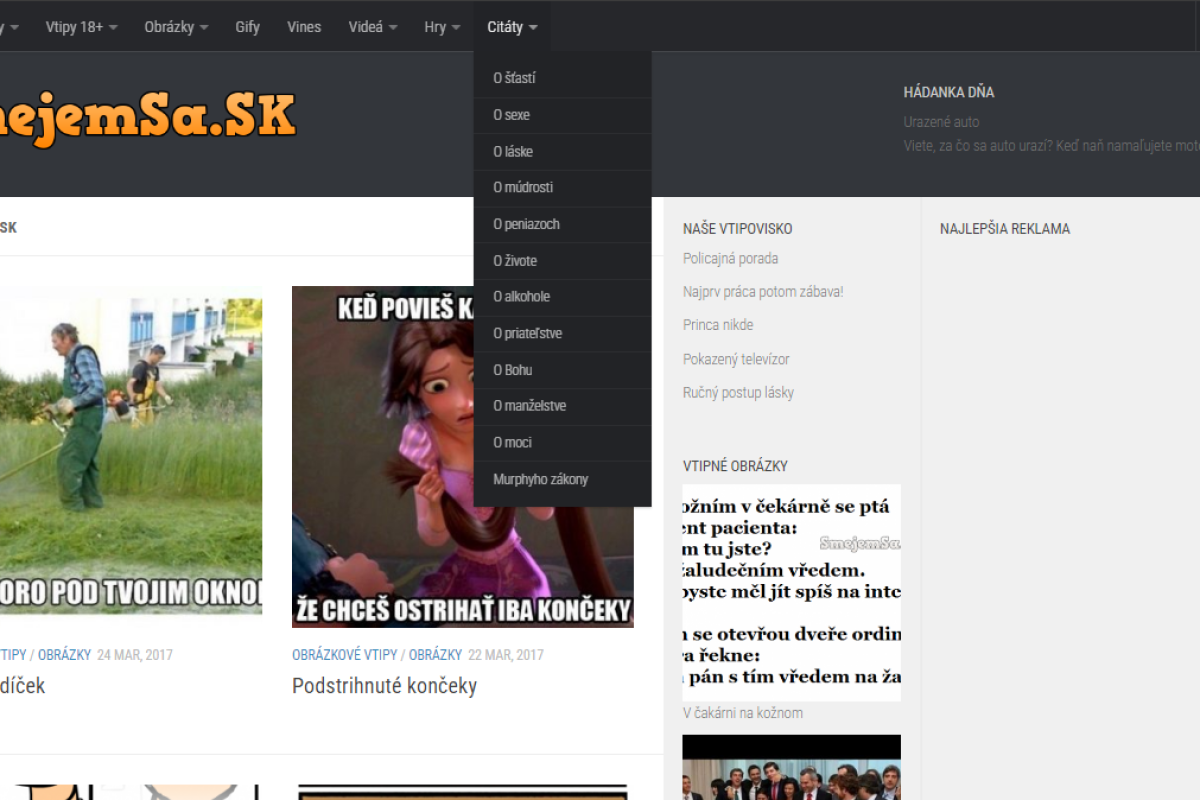Open the waiting room joke image thumbnail

pos(792,593)
